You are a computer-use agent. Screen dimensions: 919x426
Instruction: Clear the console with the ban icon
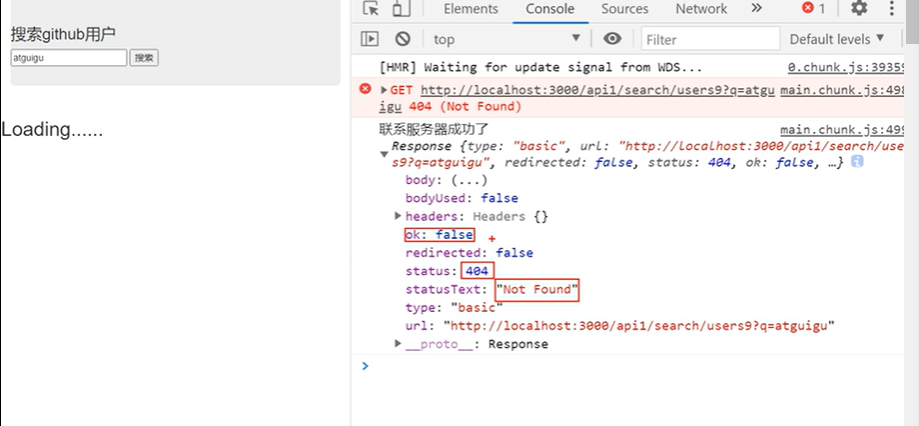click(x=402, y=39)
